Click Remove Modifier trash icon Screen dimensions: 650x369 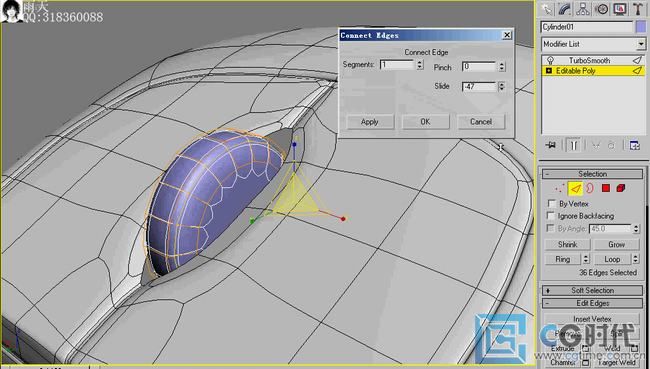611,145
